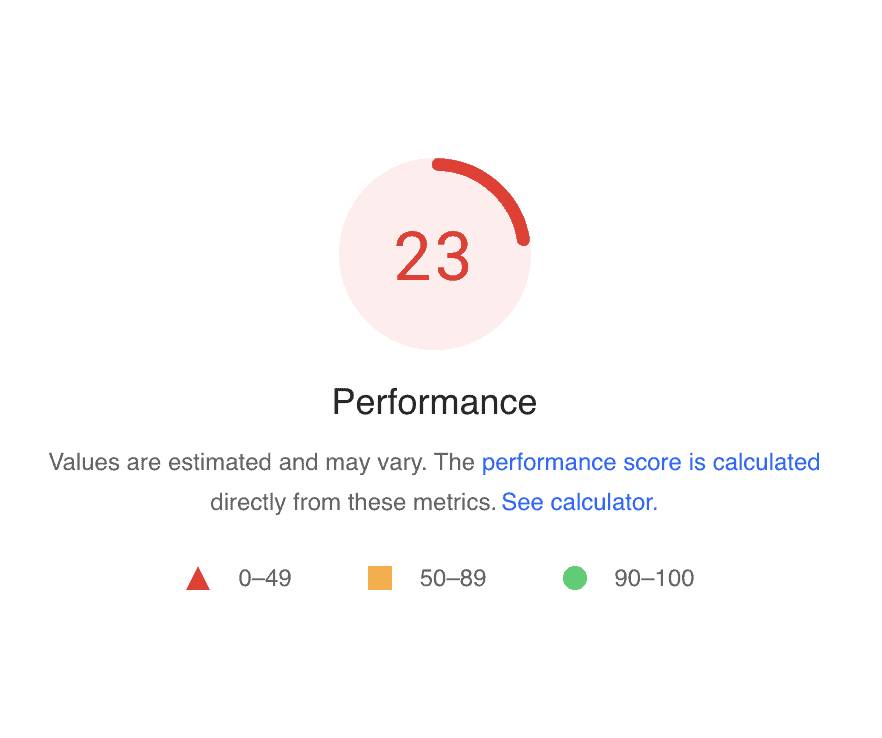The width and height of the screenshot is (882, 738).
Task: Click the digit 3 in the score
Action: (x=452, y=256)
